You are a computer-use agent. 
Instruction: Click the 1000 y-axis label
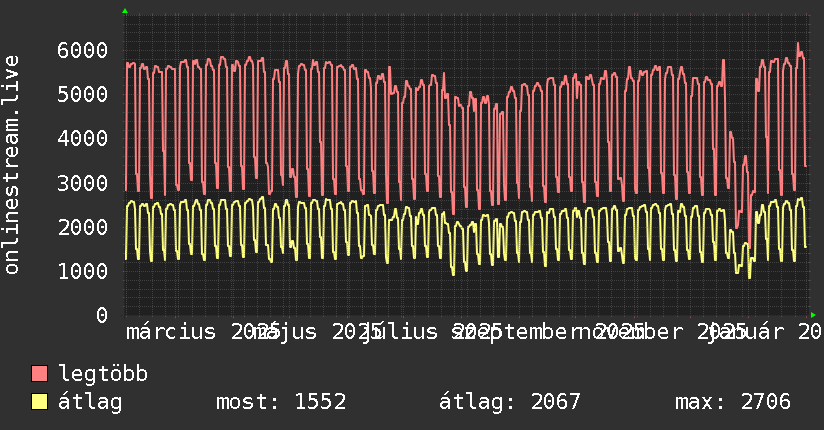coord(83,271)
